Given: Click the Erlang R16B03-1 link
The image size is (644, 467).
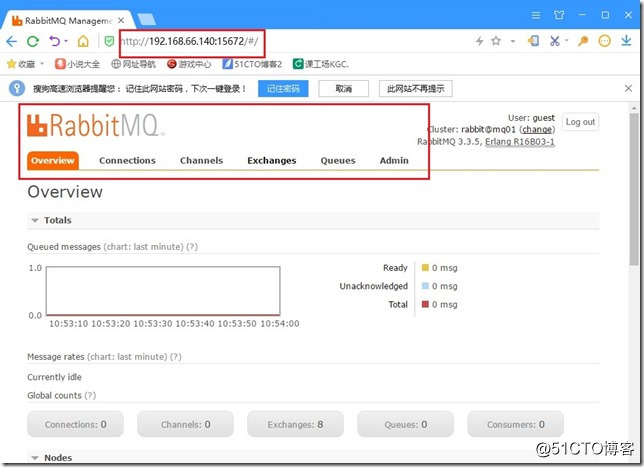Looking at the screenshot, I should pos(520,142).
